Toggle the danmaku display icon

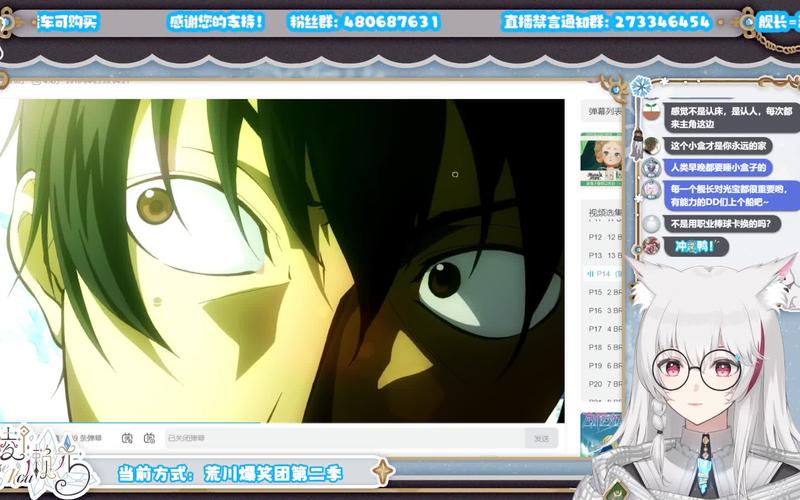tap(127, 438)
